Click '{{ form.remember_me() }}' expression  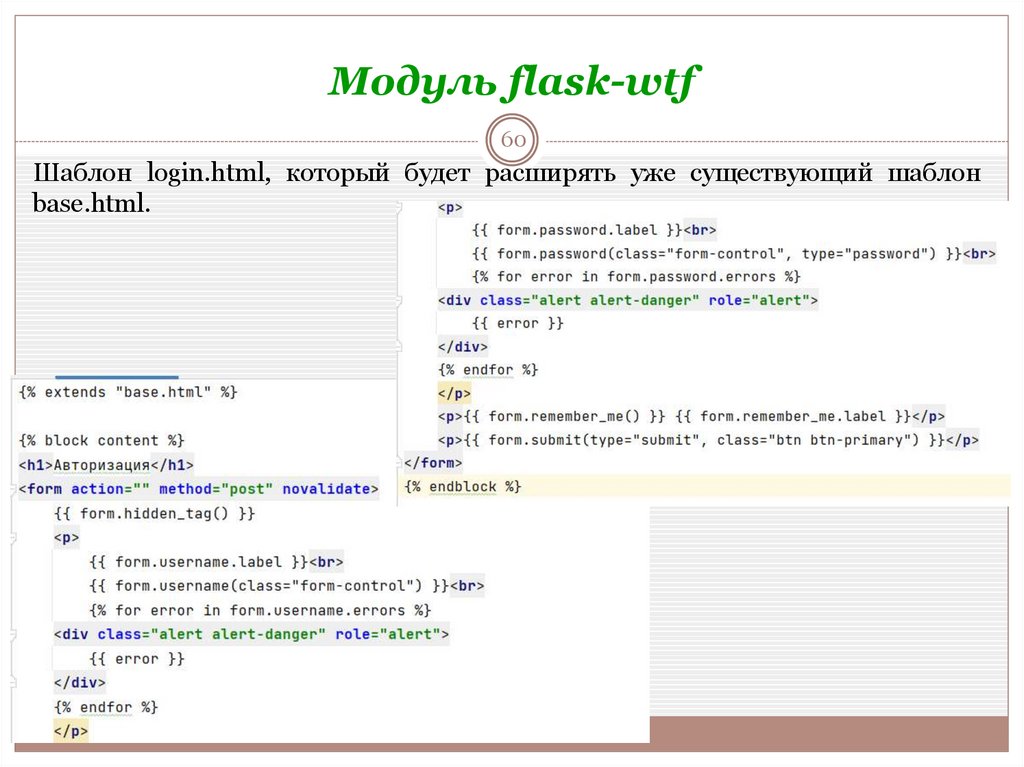(x=564, y=417)
